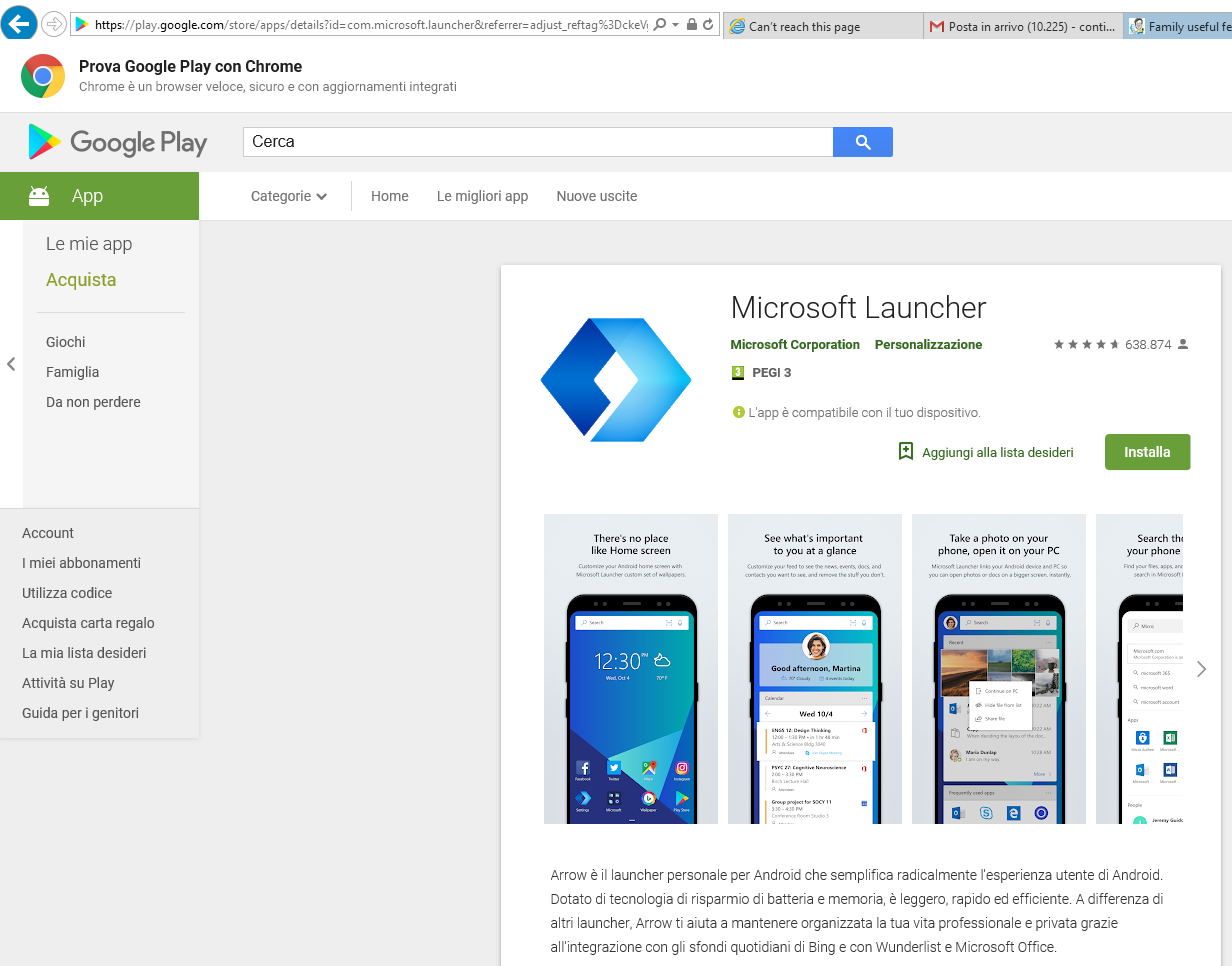The height and width of the screenshot is (966, 1232).
Task: Click the wishlist bookmark icon
Action: click(906, 452)
